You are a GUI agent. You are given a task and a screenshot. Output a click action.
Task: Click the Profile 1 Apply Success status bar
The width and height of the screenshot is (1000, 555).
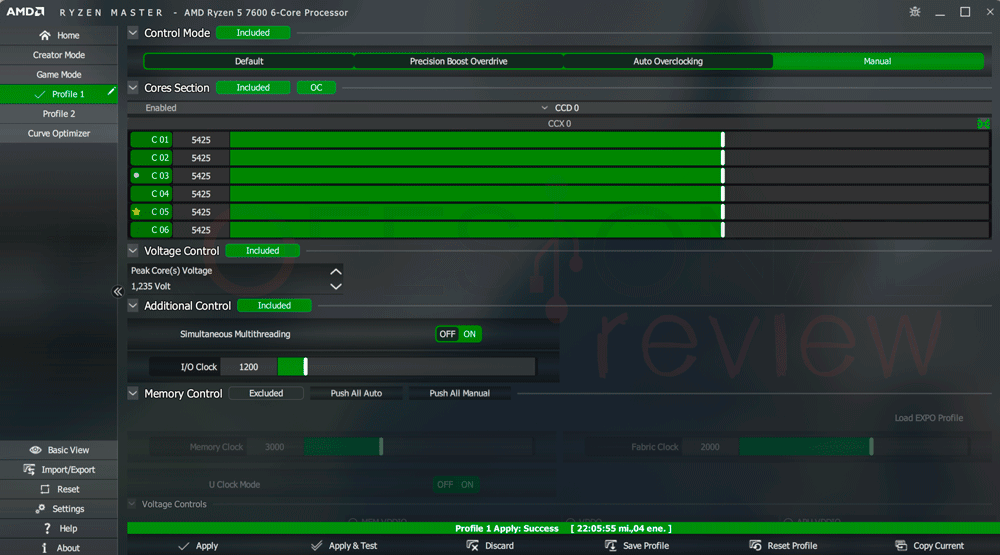click(x=563, y=528)
